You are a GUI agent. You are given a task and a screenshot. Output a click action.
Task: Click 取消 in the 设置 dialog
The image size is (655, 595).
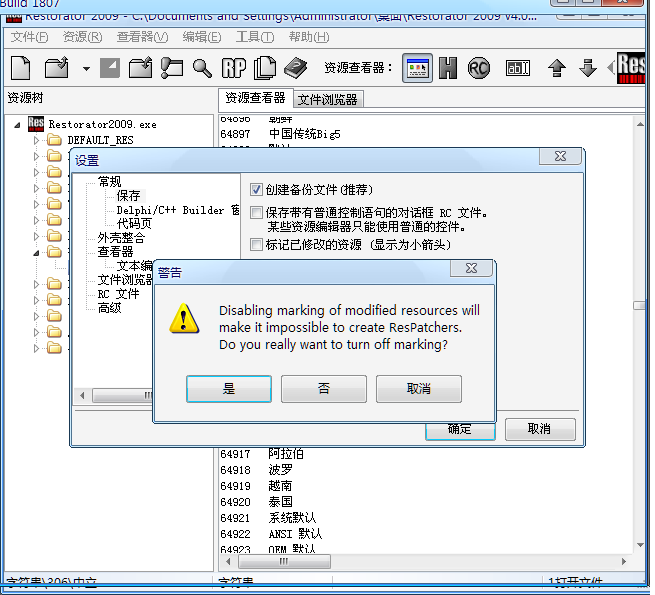540,429
